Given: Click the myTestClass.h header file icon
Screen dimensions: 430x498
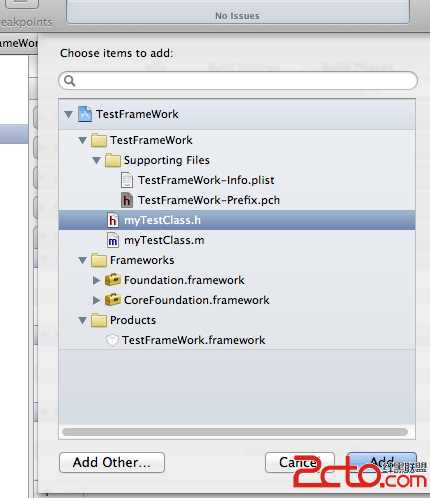Looking at the screenshot, I should (x=113, y=220).
